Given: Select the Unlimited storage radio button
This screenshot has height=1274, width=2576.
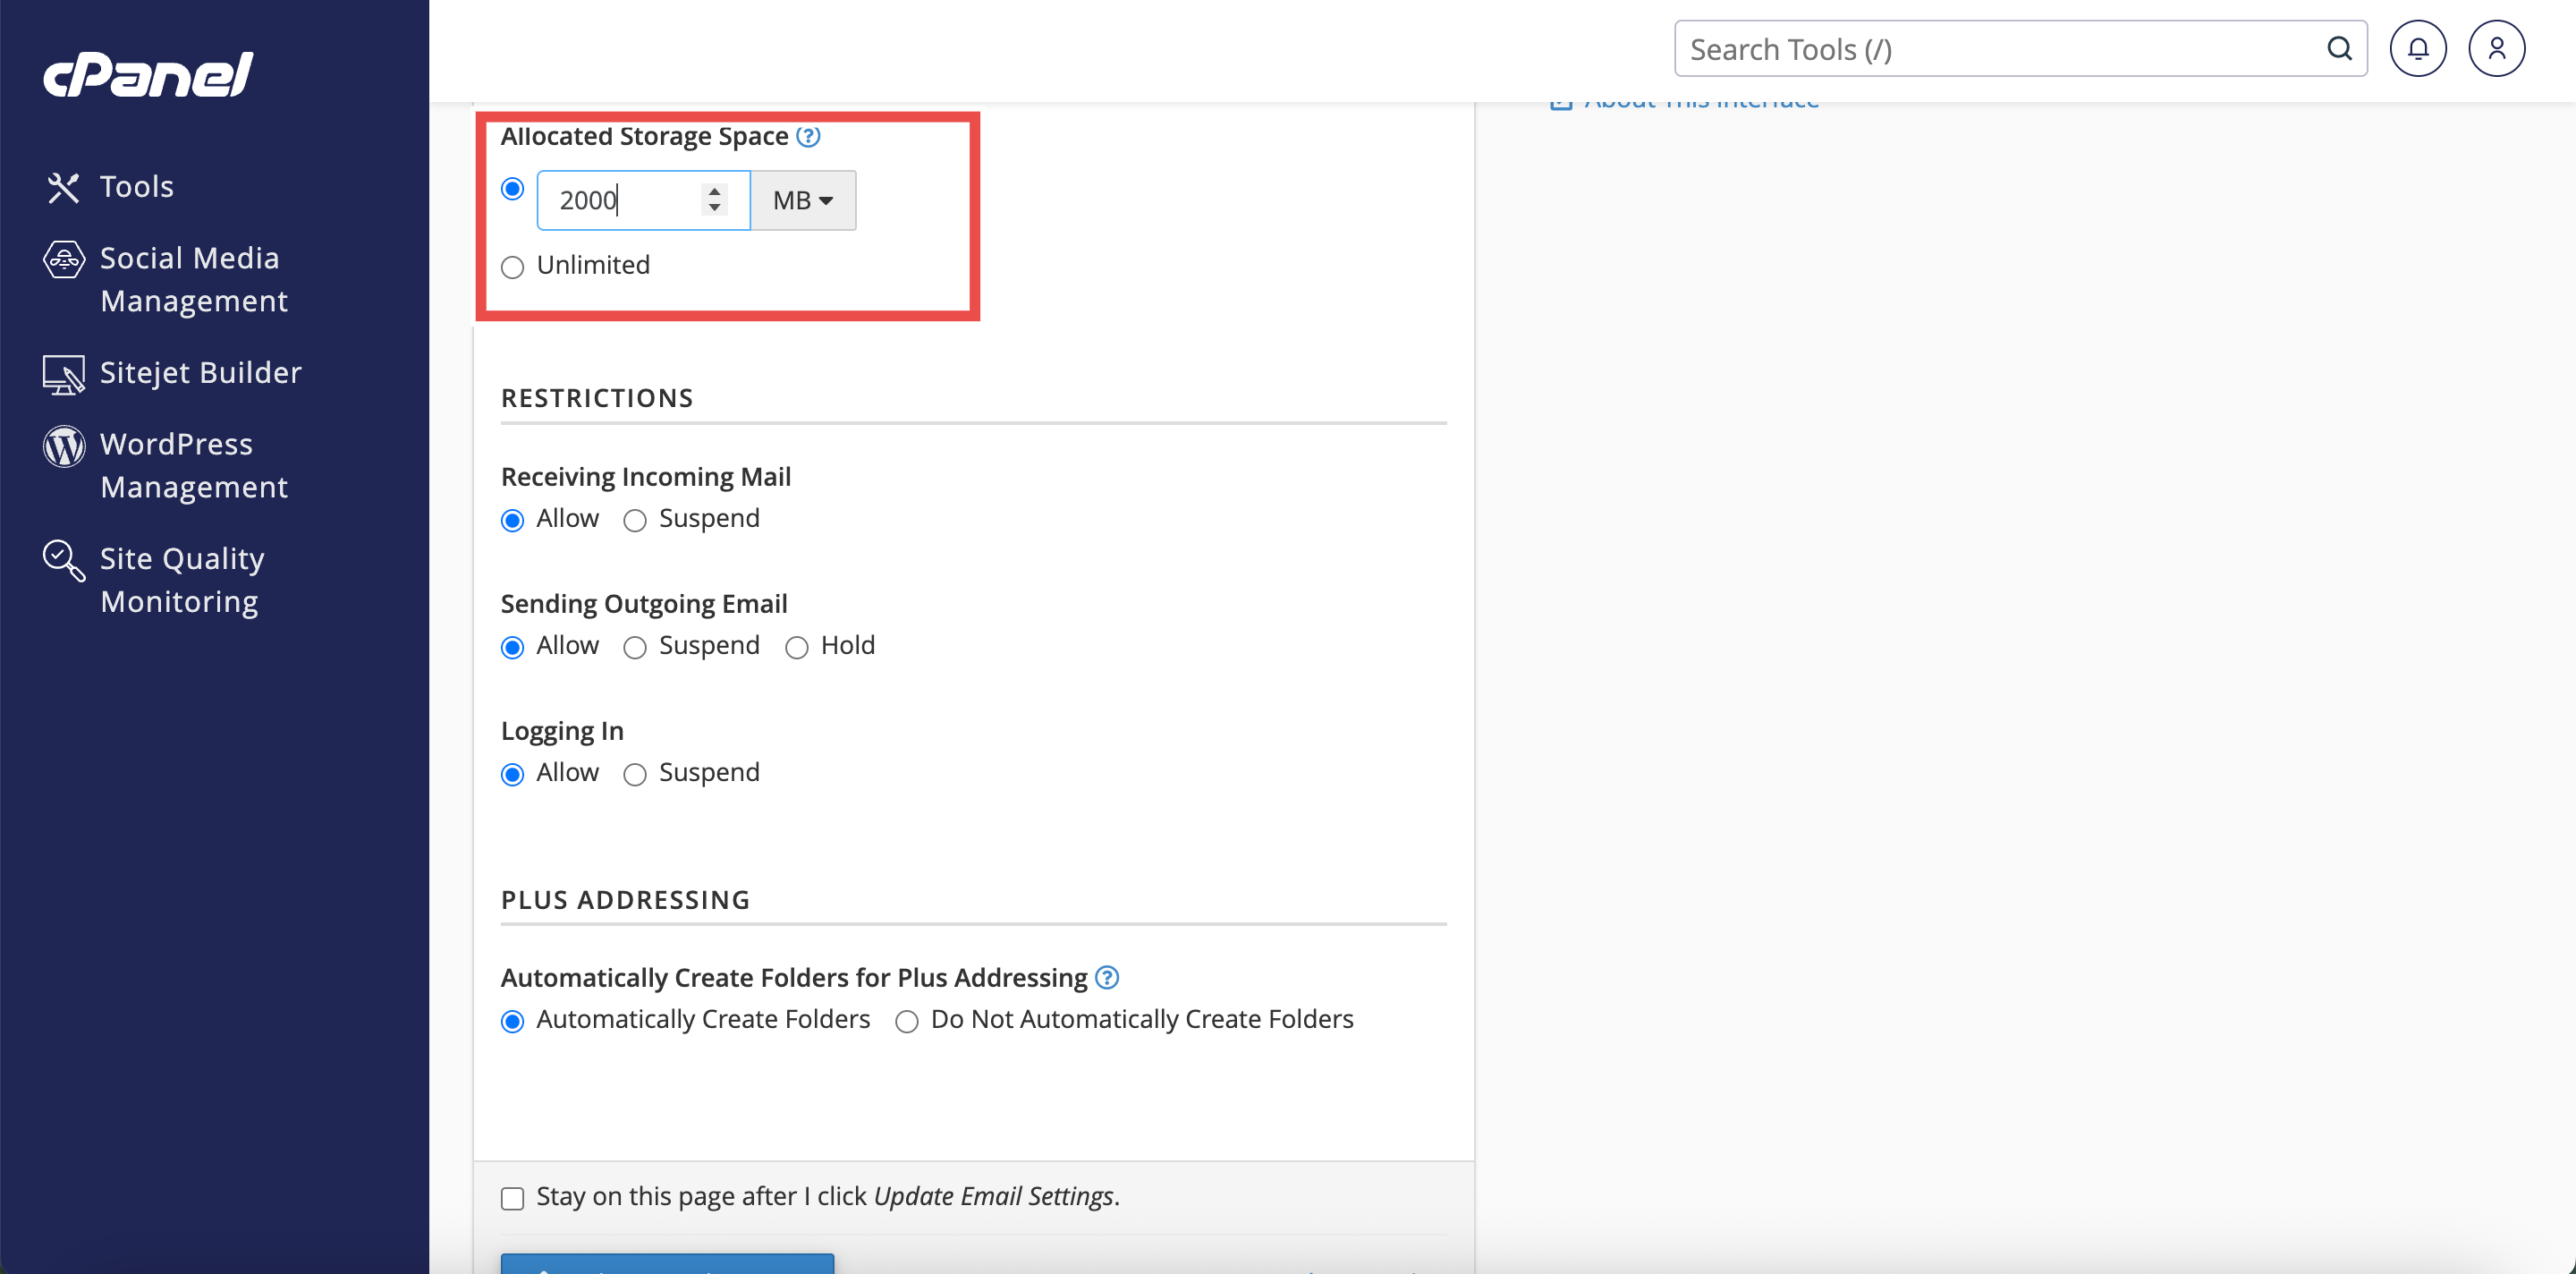Looking at the screenshot, I should pos(513,267).
